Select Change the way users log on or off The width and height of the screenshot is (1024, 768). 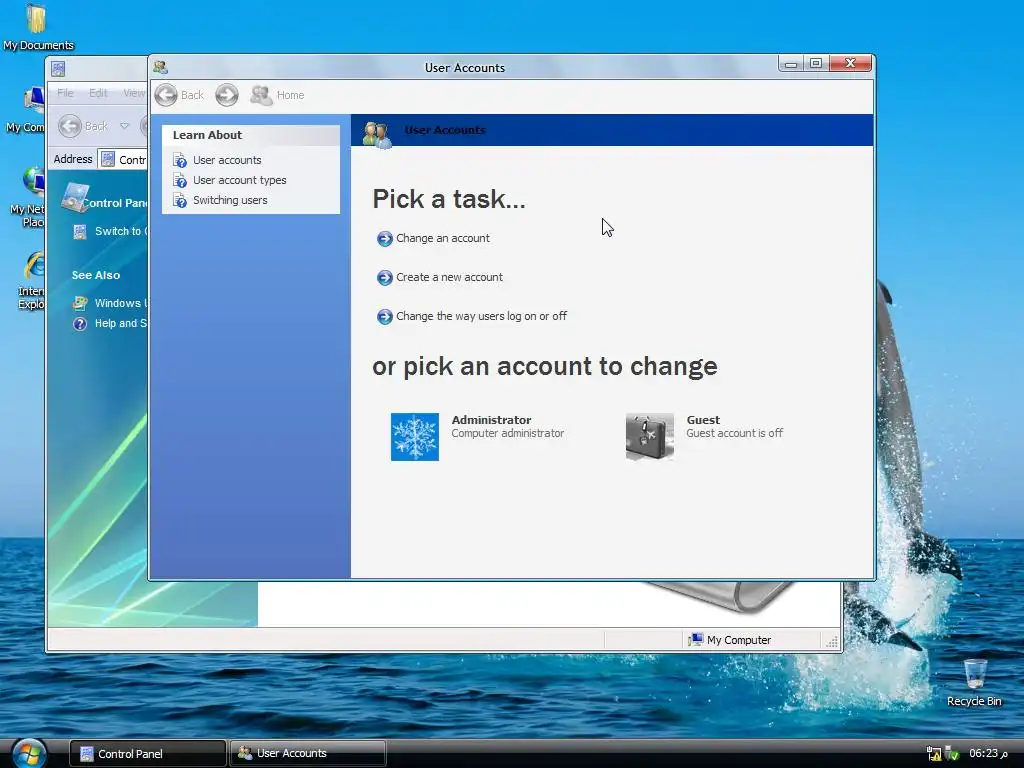481,316
